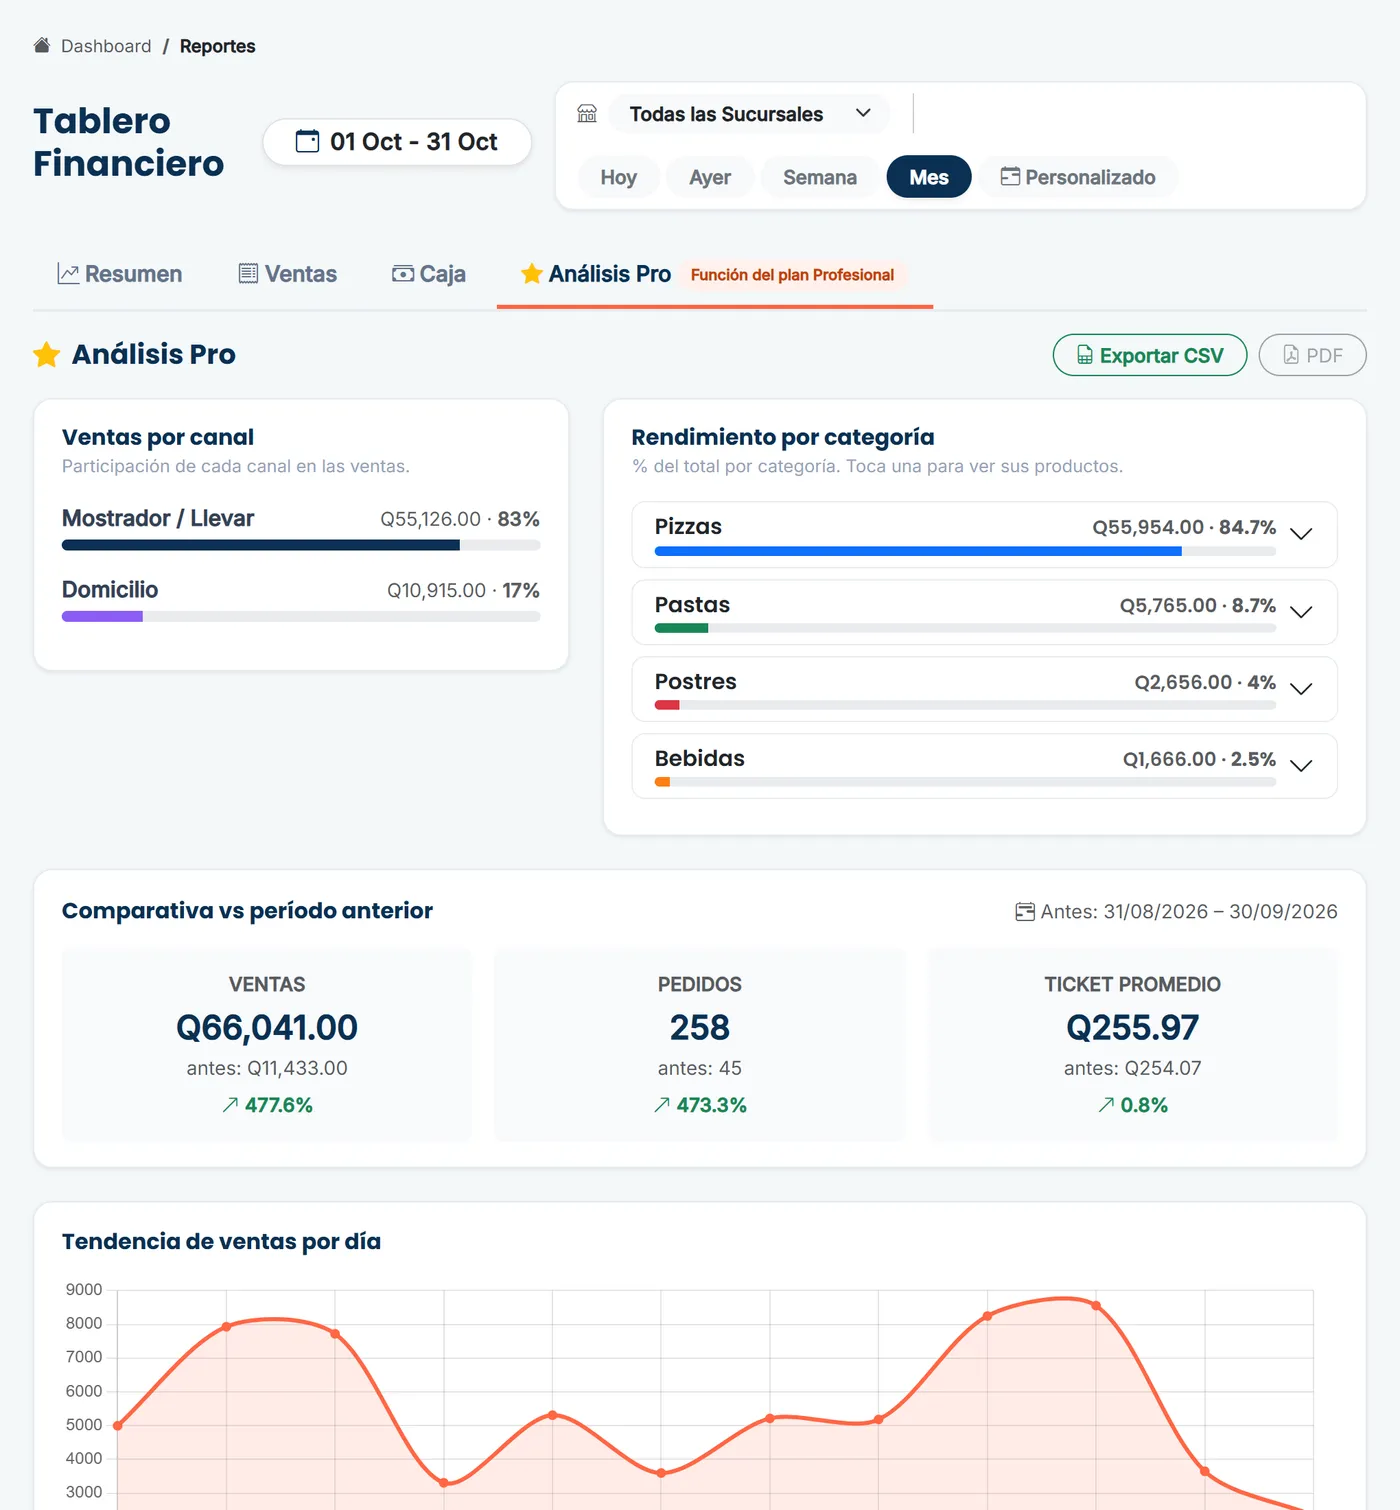The height and width of the screenshot is (1510, 1400).
Task: Click the TICKET PROMEDIO Q255.97 card
Action: [1133, 1044]
